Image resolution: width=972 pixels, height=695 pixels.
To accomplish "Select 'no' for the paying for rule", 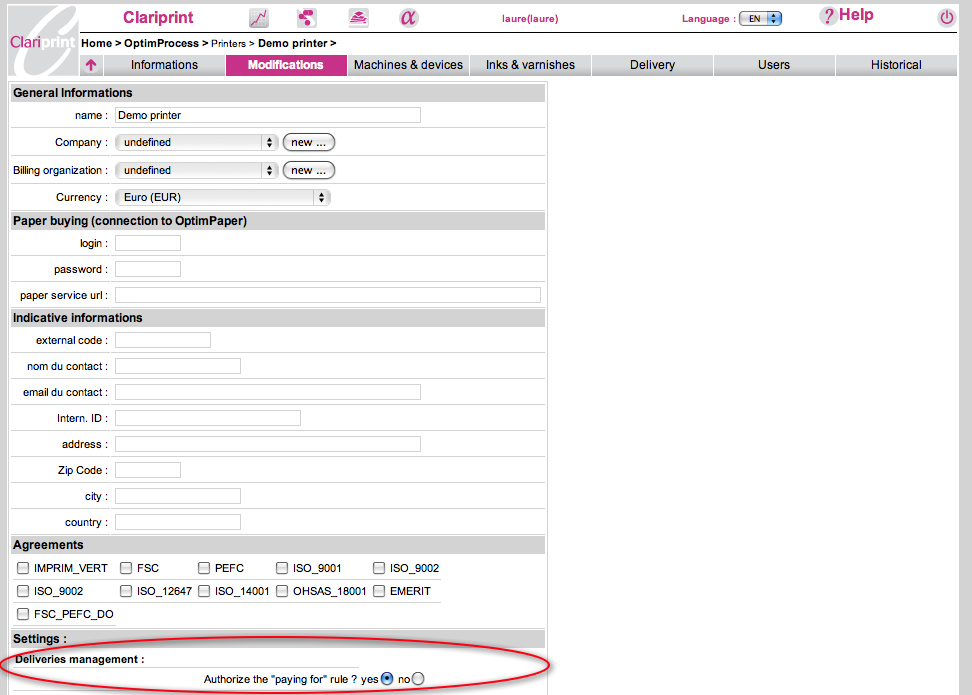I will [x=418, y=679].
